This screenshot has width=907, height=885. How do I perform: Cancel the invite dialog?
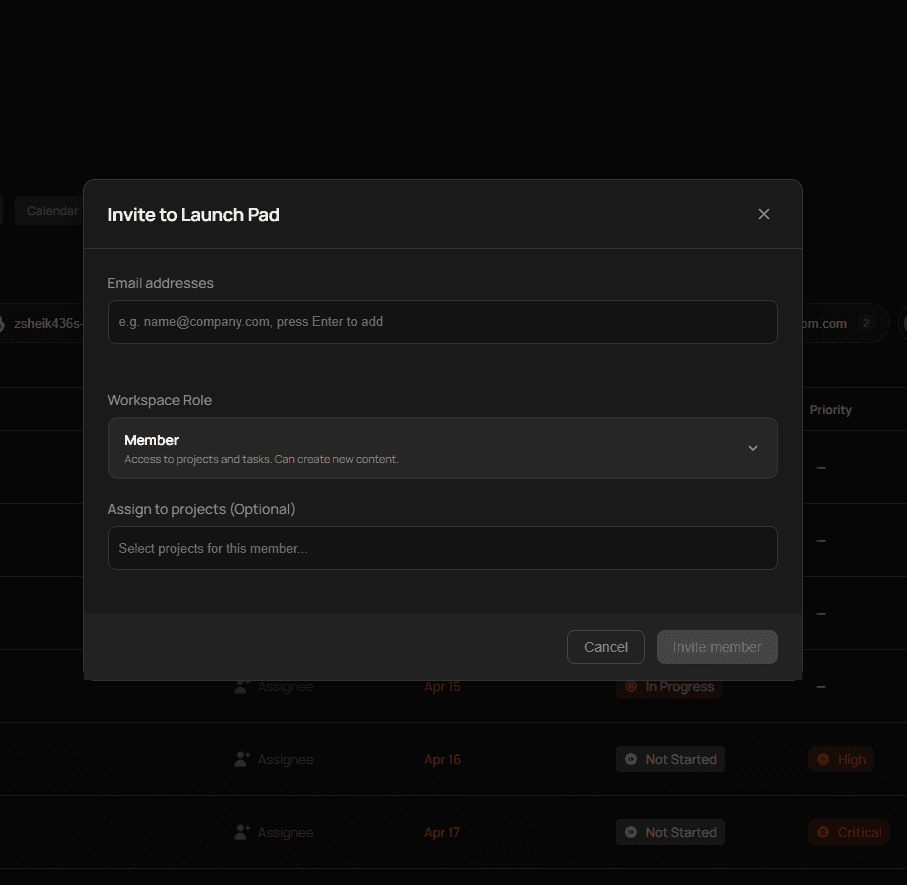pyautogui.click(x=606, y=647)
